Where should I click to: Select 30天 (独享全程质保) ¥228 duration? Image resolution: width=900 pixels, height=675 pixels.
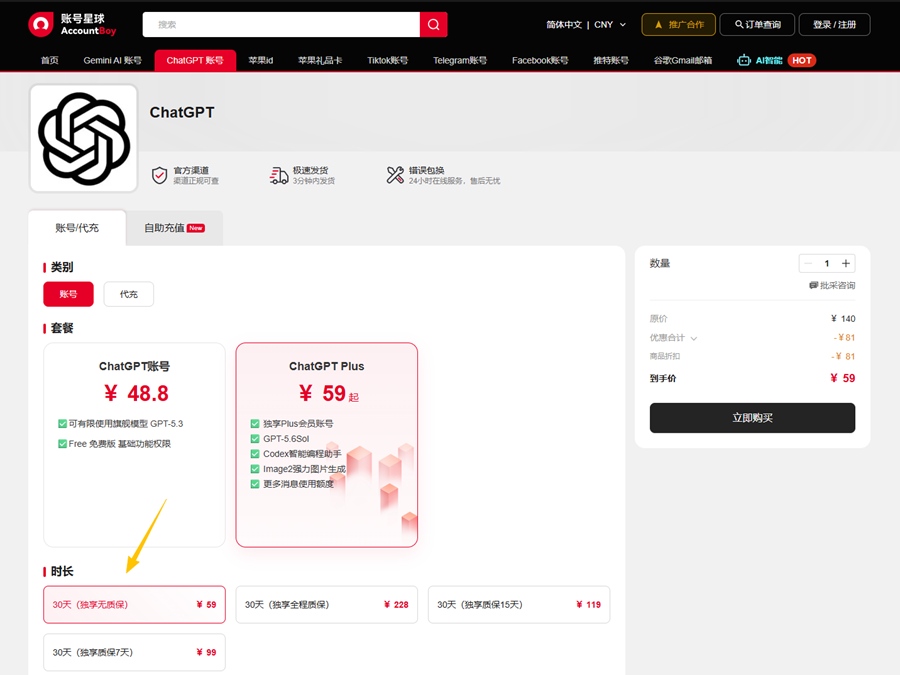tap(327, 604)
